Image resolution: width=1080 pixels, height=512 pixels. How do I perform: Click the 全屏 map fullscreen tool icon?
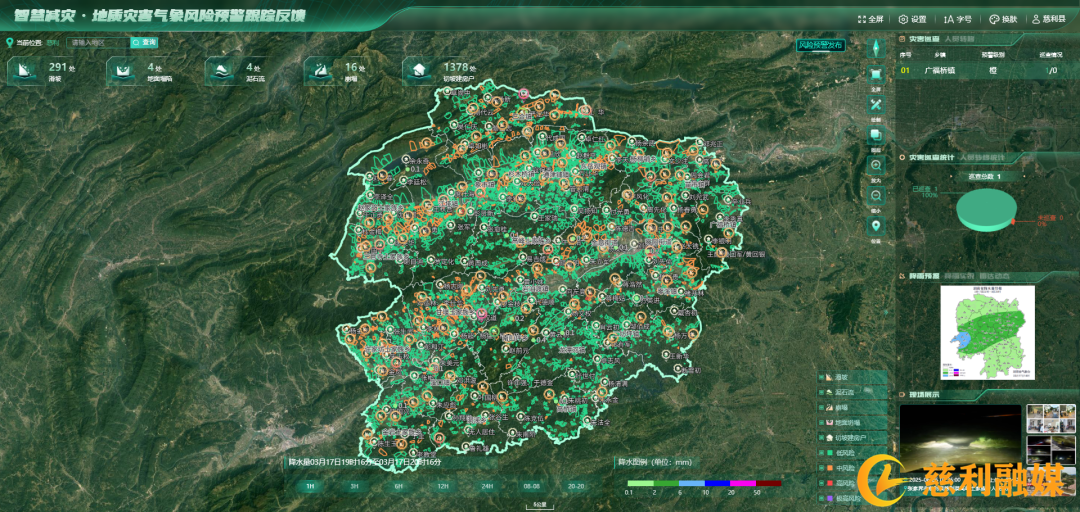pyautogui.click(x=877, y=74)
